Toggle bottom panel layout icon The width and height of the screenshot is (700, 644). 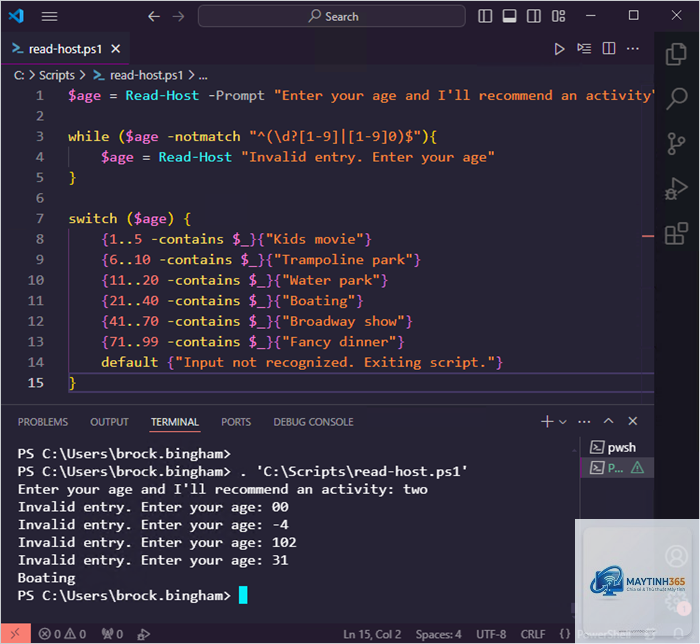tap(509, 17)
